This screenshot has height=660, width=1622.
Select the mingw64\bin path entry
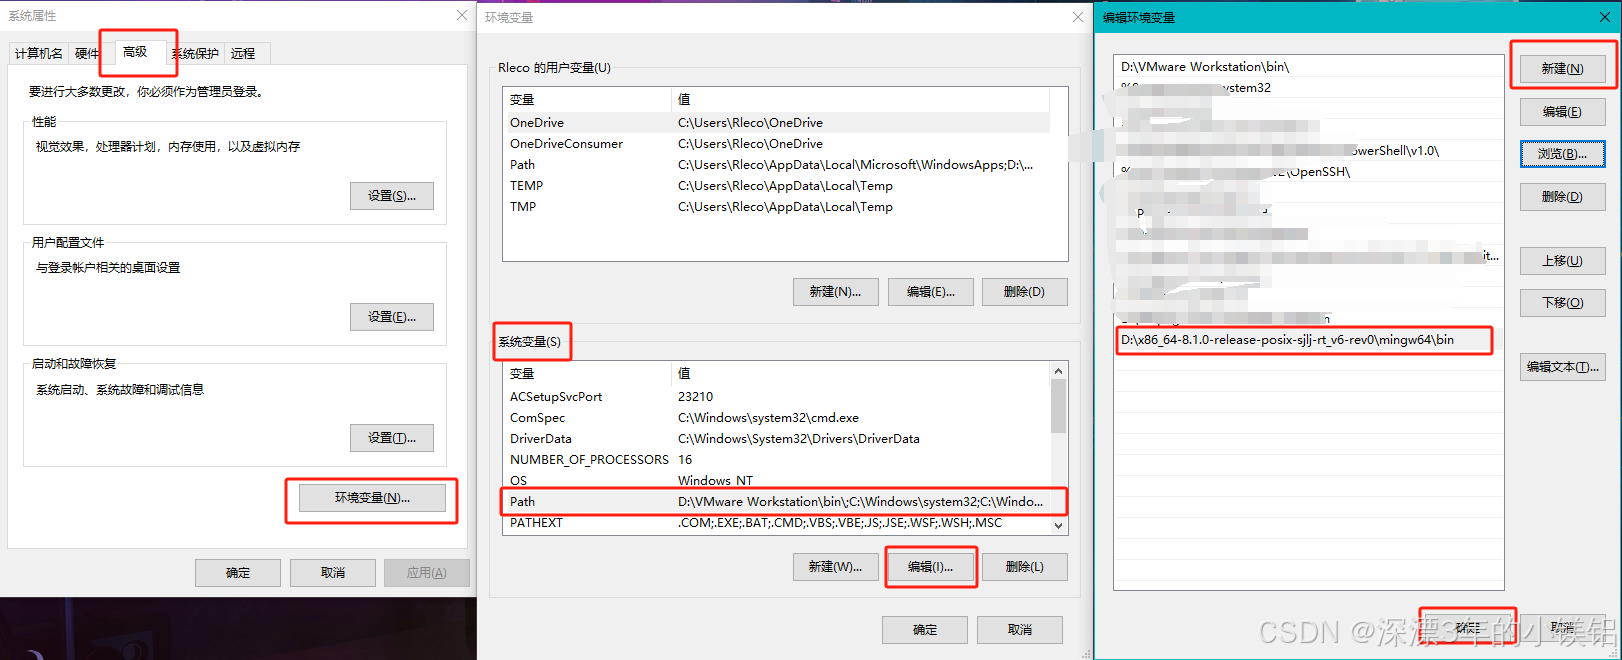click(1308, 340)
